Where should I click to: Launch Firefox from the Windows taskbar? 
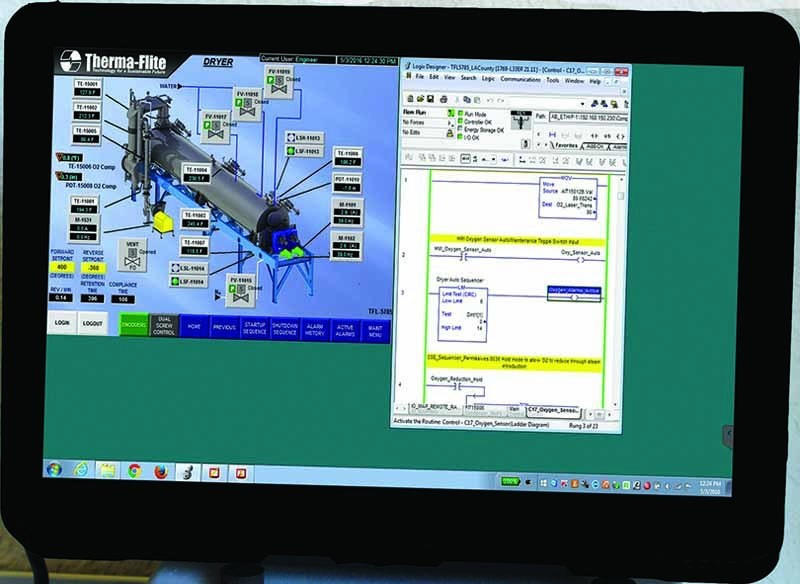pyautogui.click(x=160, y=469)
